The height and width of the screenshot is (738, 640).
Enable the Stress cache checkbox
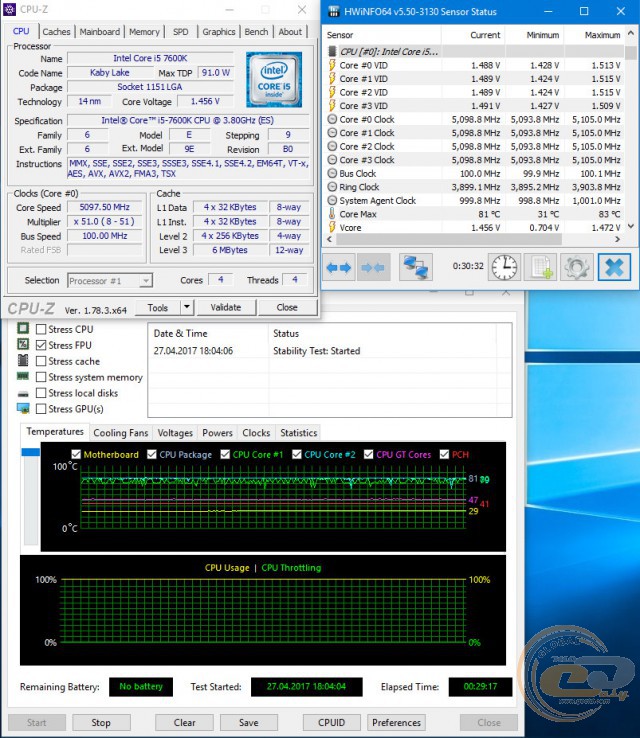[x=41, y=361]
